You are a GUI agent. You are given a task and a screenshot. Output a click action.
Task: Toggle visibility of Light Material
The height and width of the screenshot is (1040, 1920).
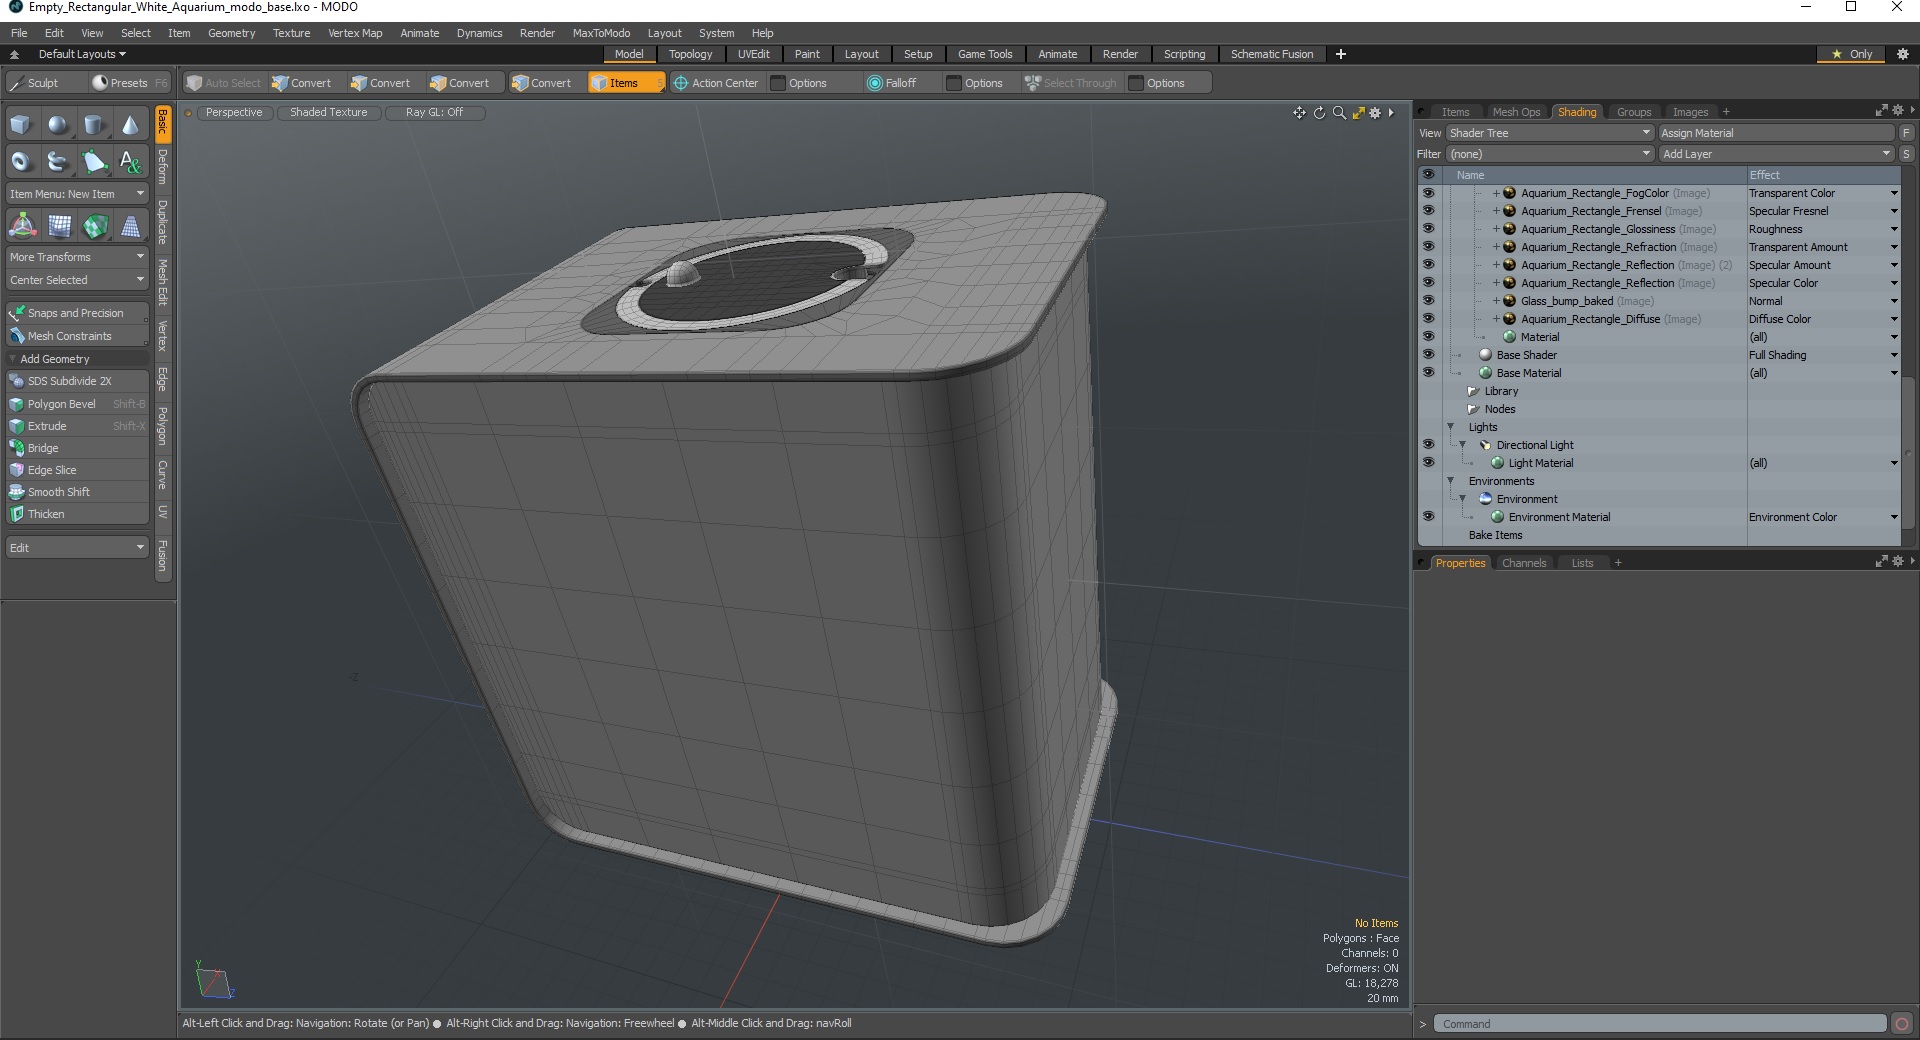tap(1428, 463)
